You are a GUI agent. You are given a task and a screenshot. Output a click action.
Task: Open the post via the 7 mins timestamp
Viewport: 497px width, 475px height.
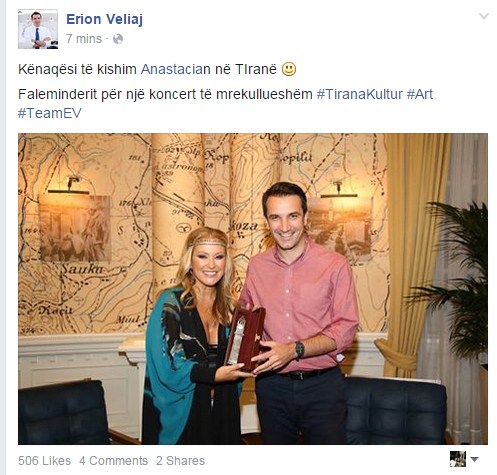[84, 39]
